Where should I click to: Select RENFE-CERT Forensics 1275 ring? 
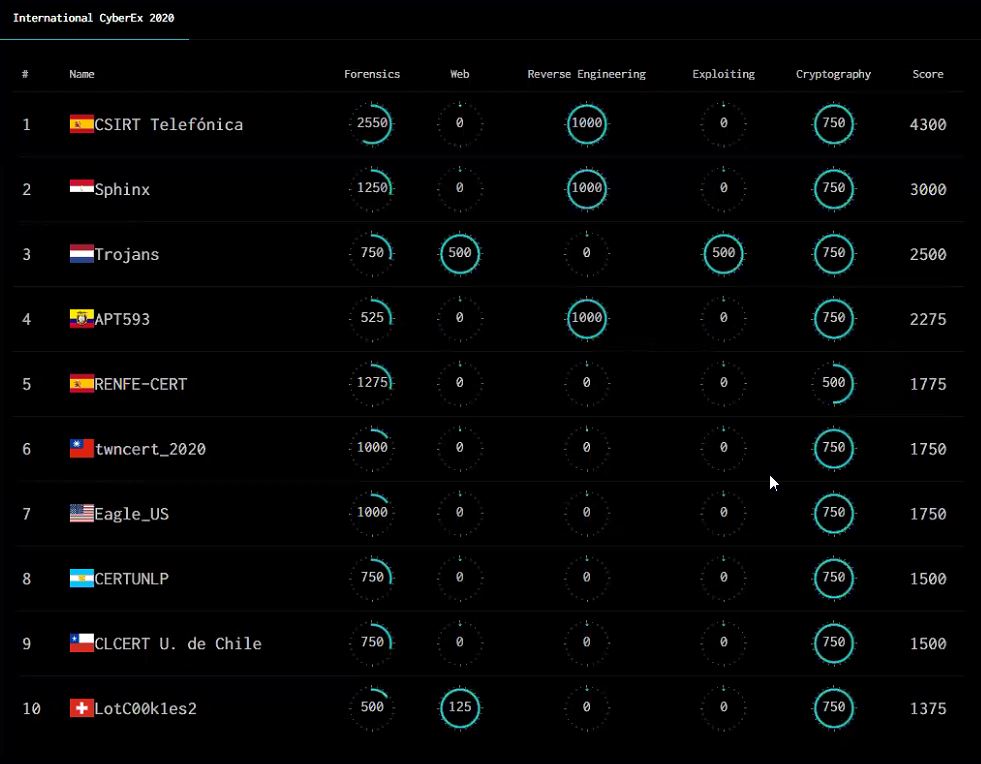pyautogui.click(x=372, y=383)
